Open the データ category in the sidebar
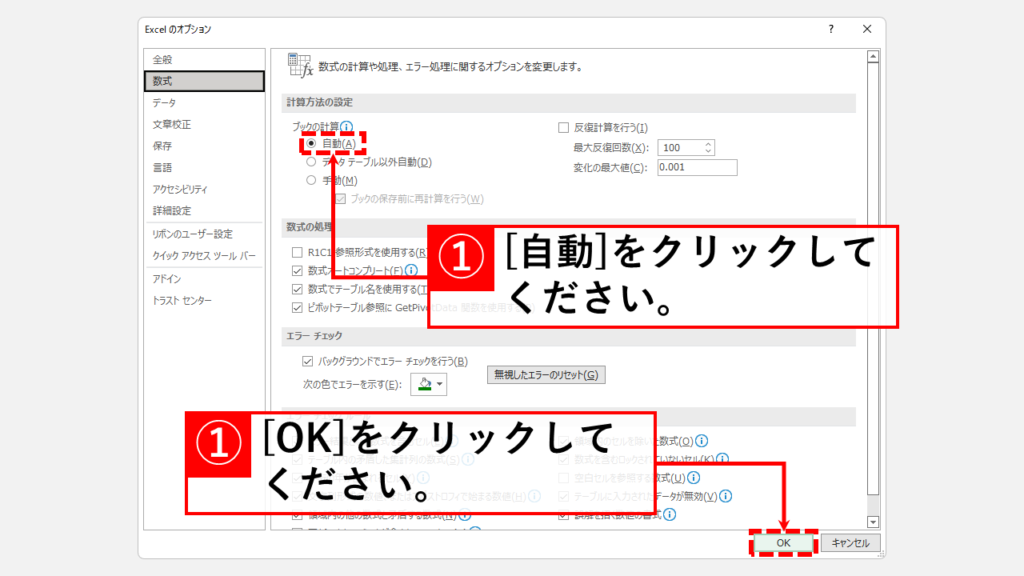This screenshot has width=1024, height=576. [164, 103]
